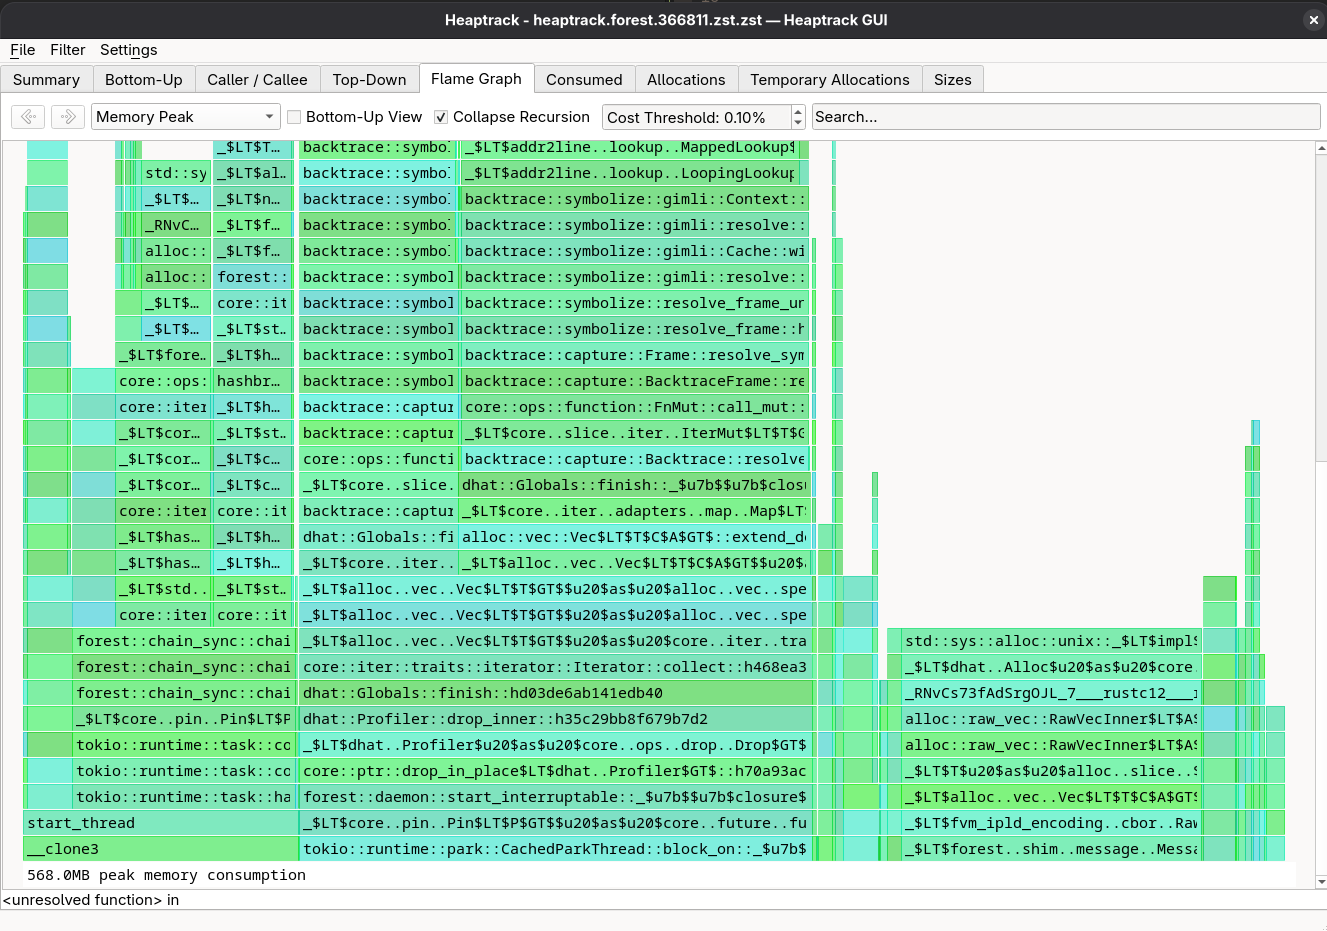Select the start_thread flame graph frame
This screenshot has height=931, width=1327.
pos(161,823)
